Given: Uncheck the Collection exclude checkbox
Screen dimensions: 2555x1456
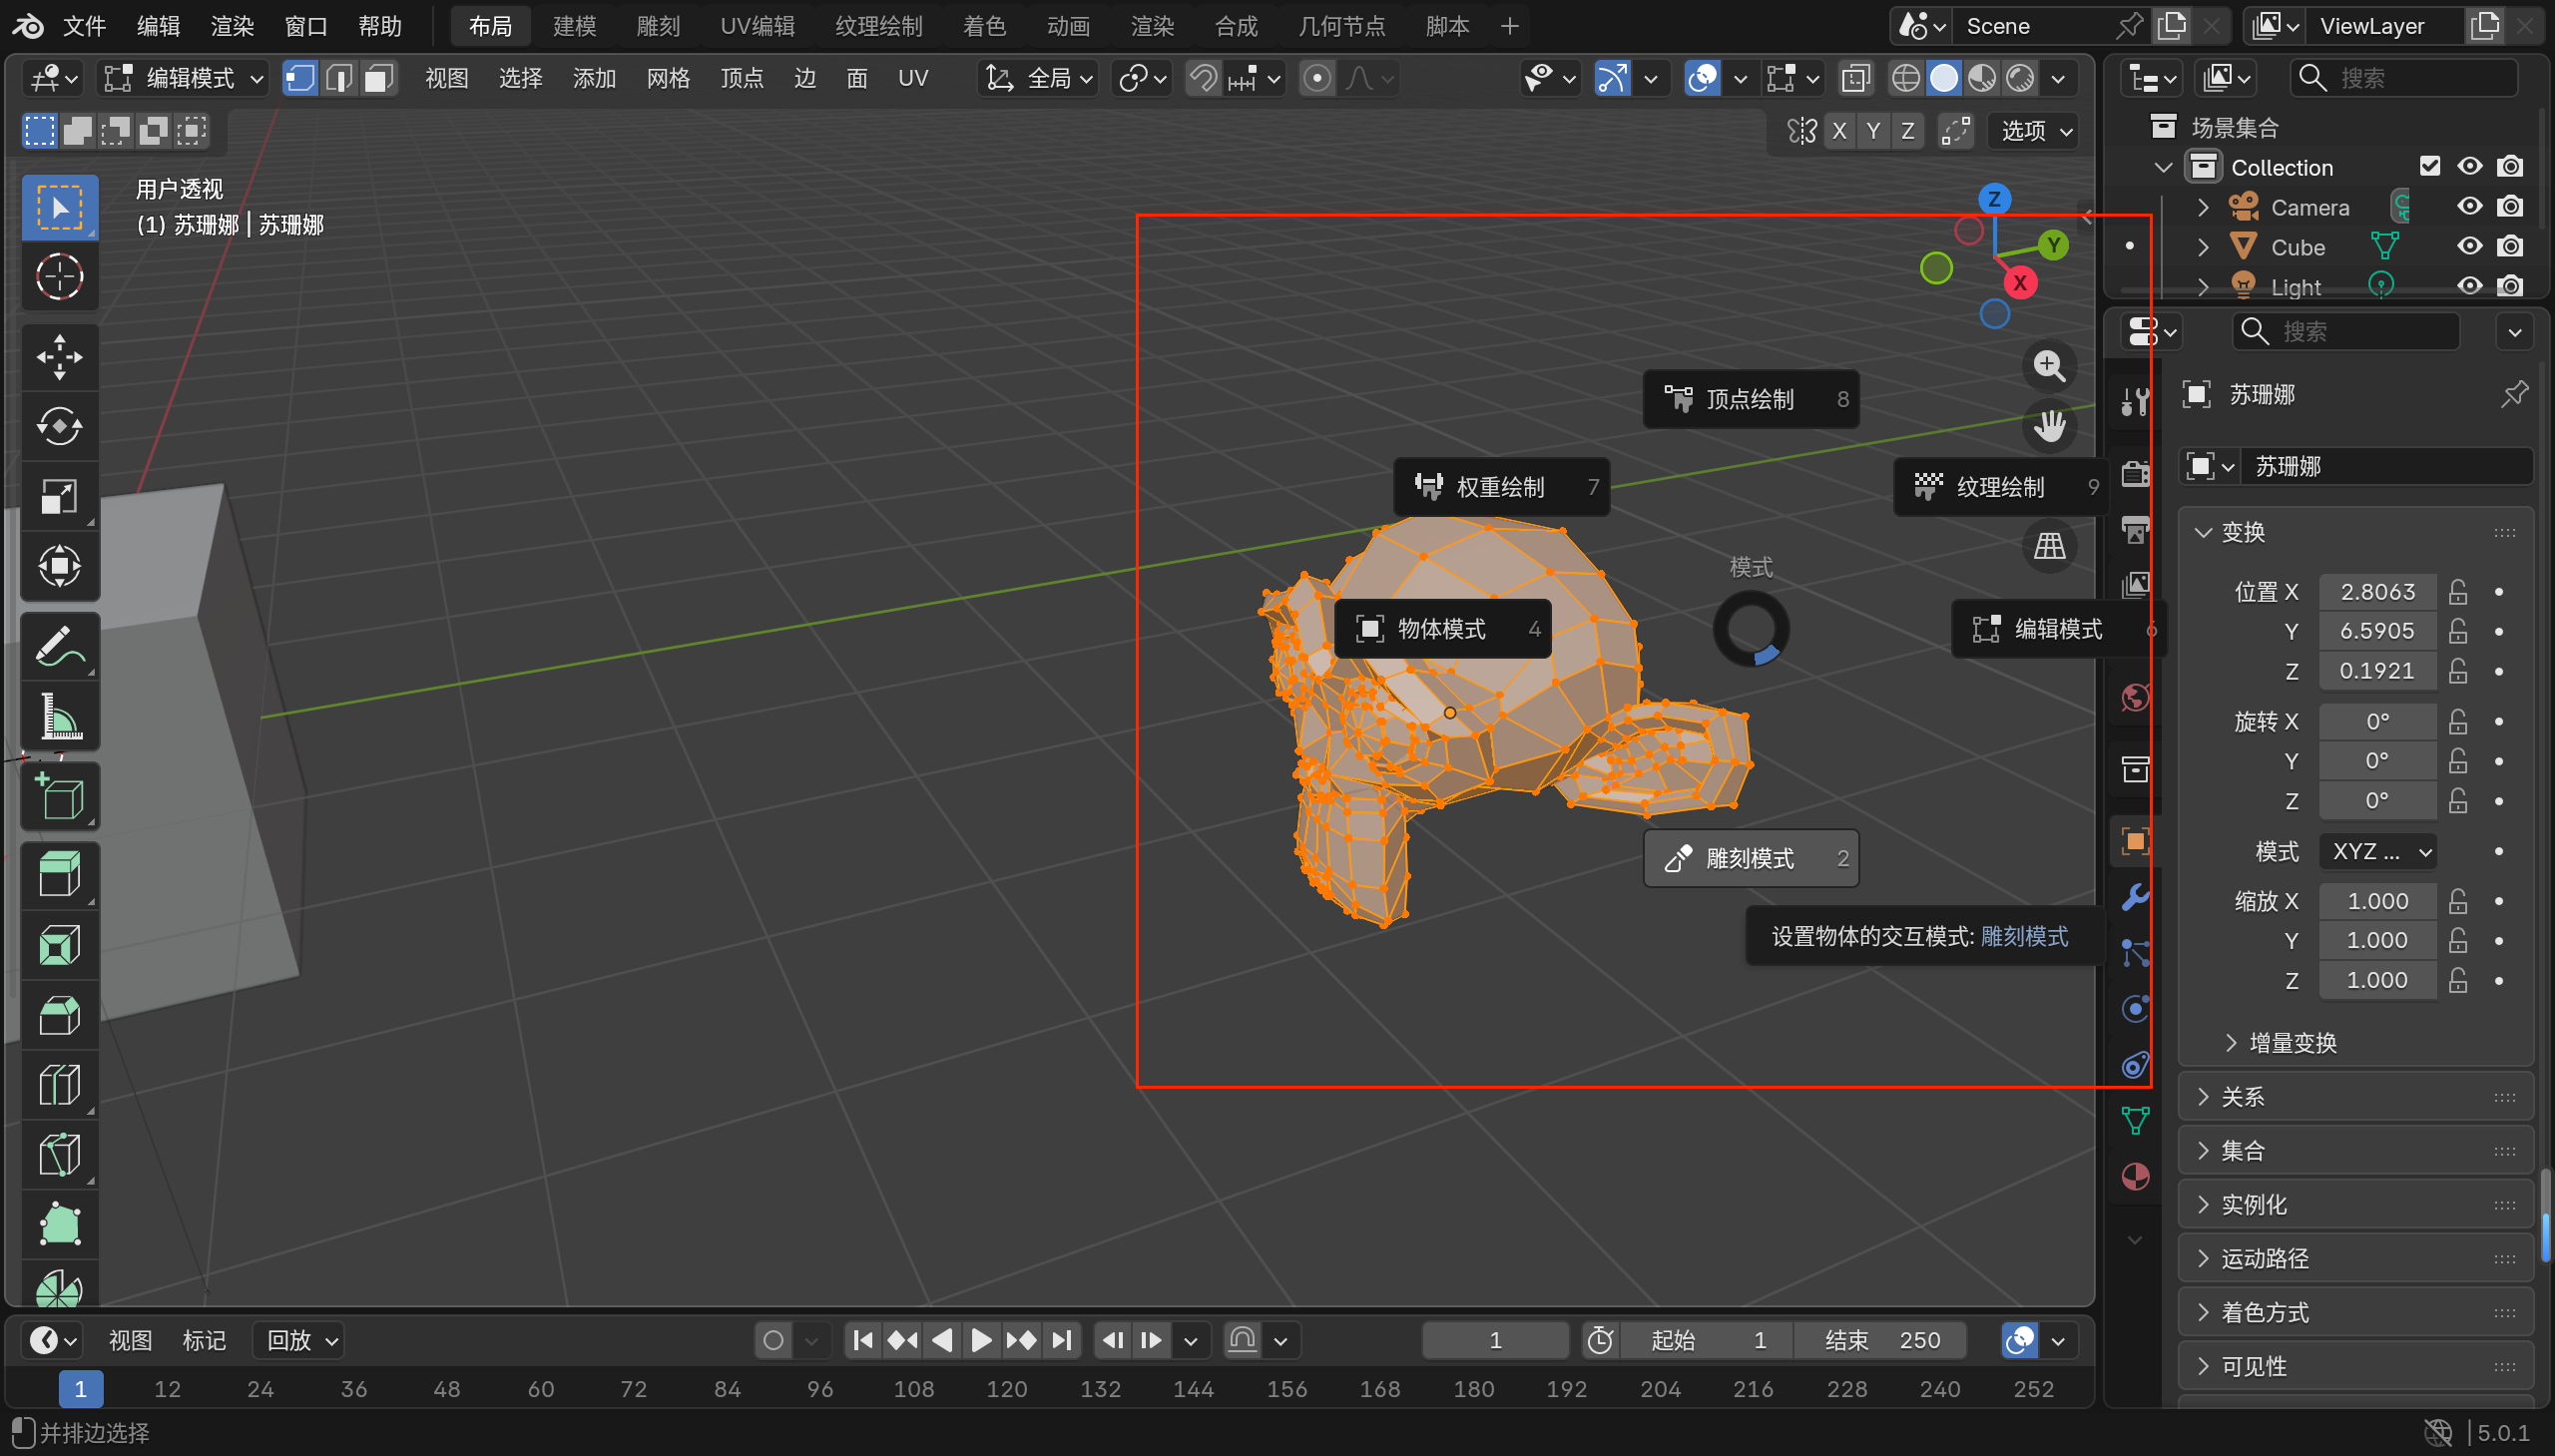Looking at the screenshot, I should (x=2429, y=166).
